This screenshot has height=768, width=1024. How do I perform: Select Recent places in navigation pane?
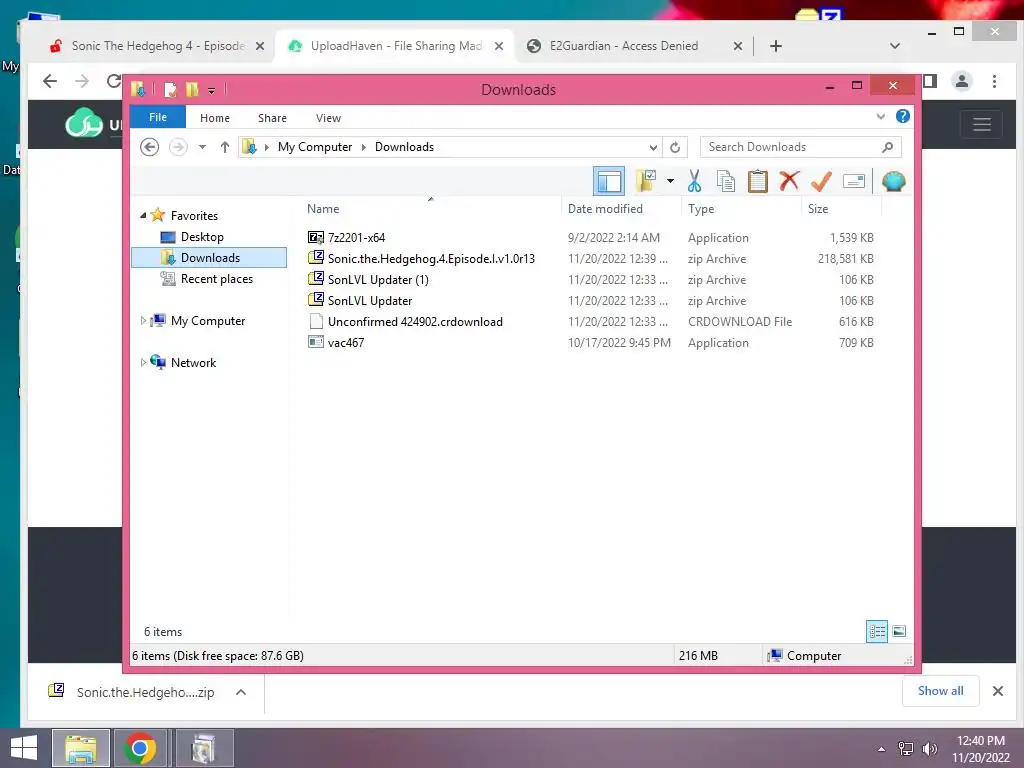tap(216, 279)
